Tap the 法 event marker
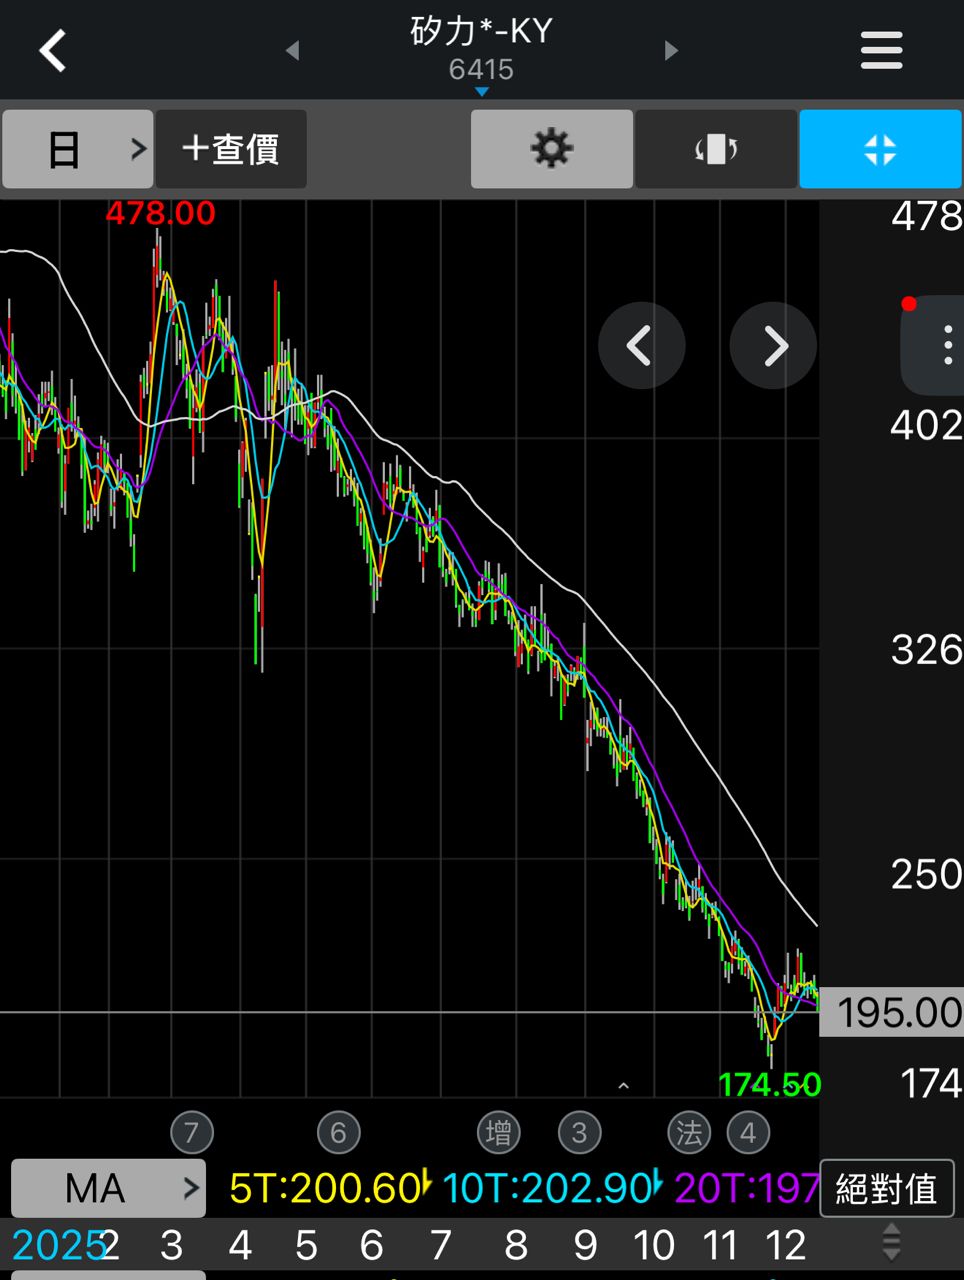The image size is (964, 1280). (689, 1133)
